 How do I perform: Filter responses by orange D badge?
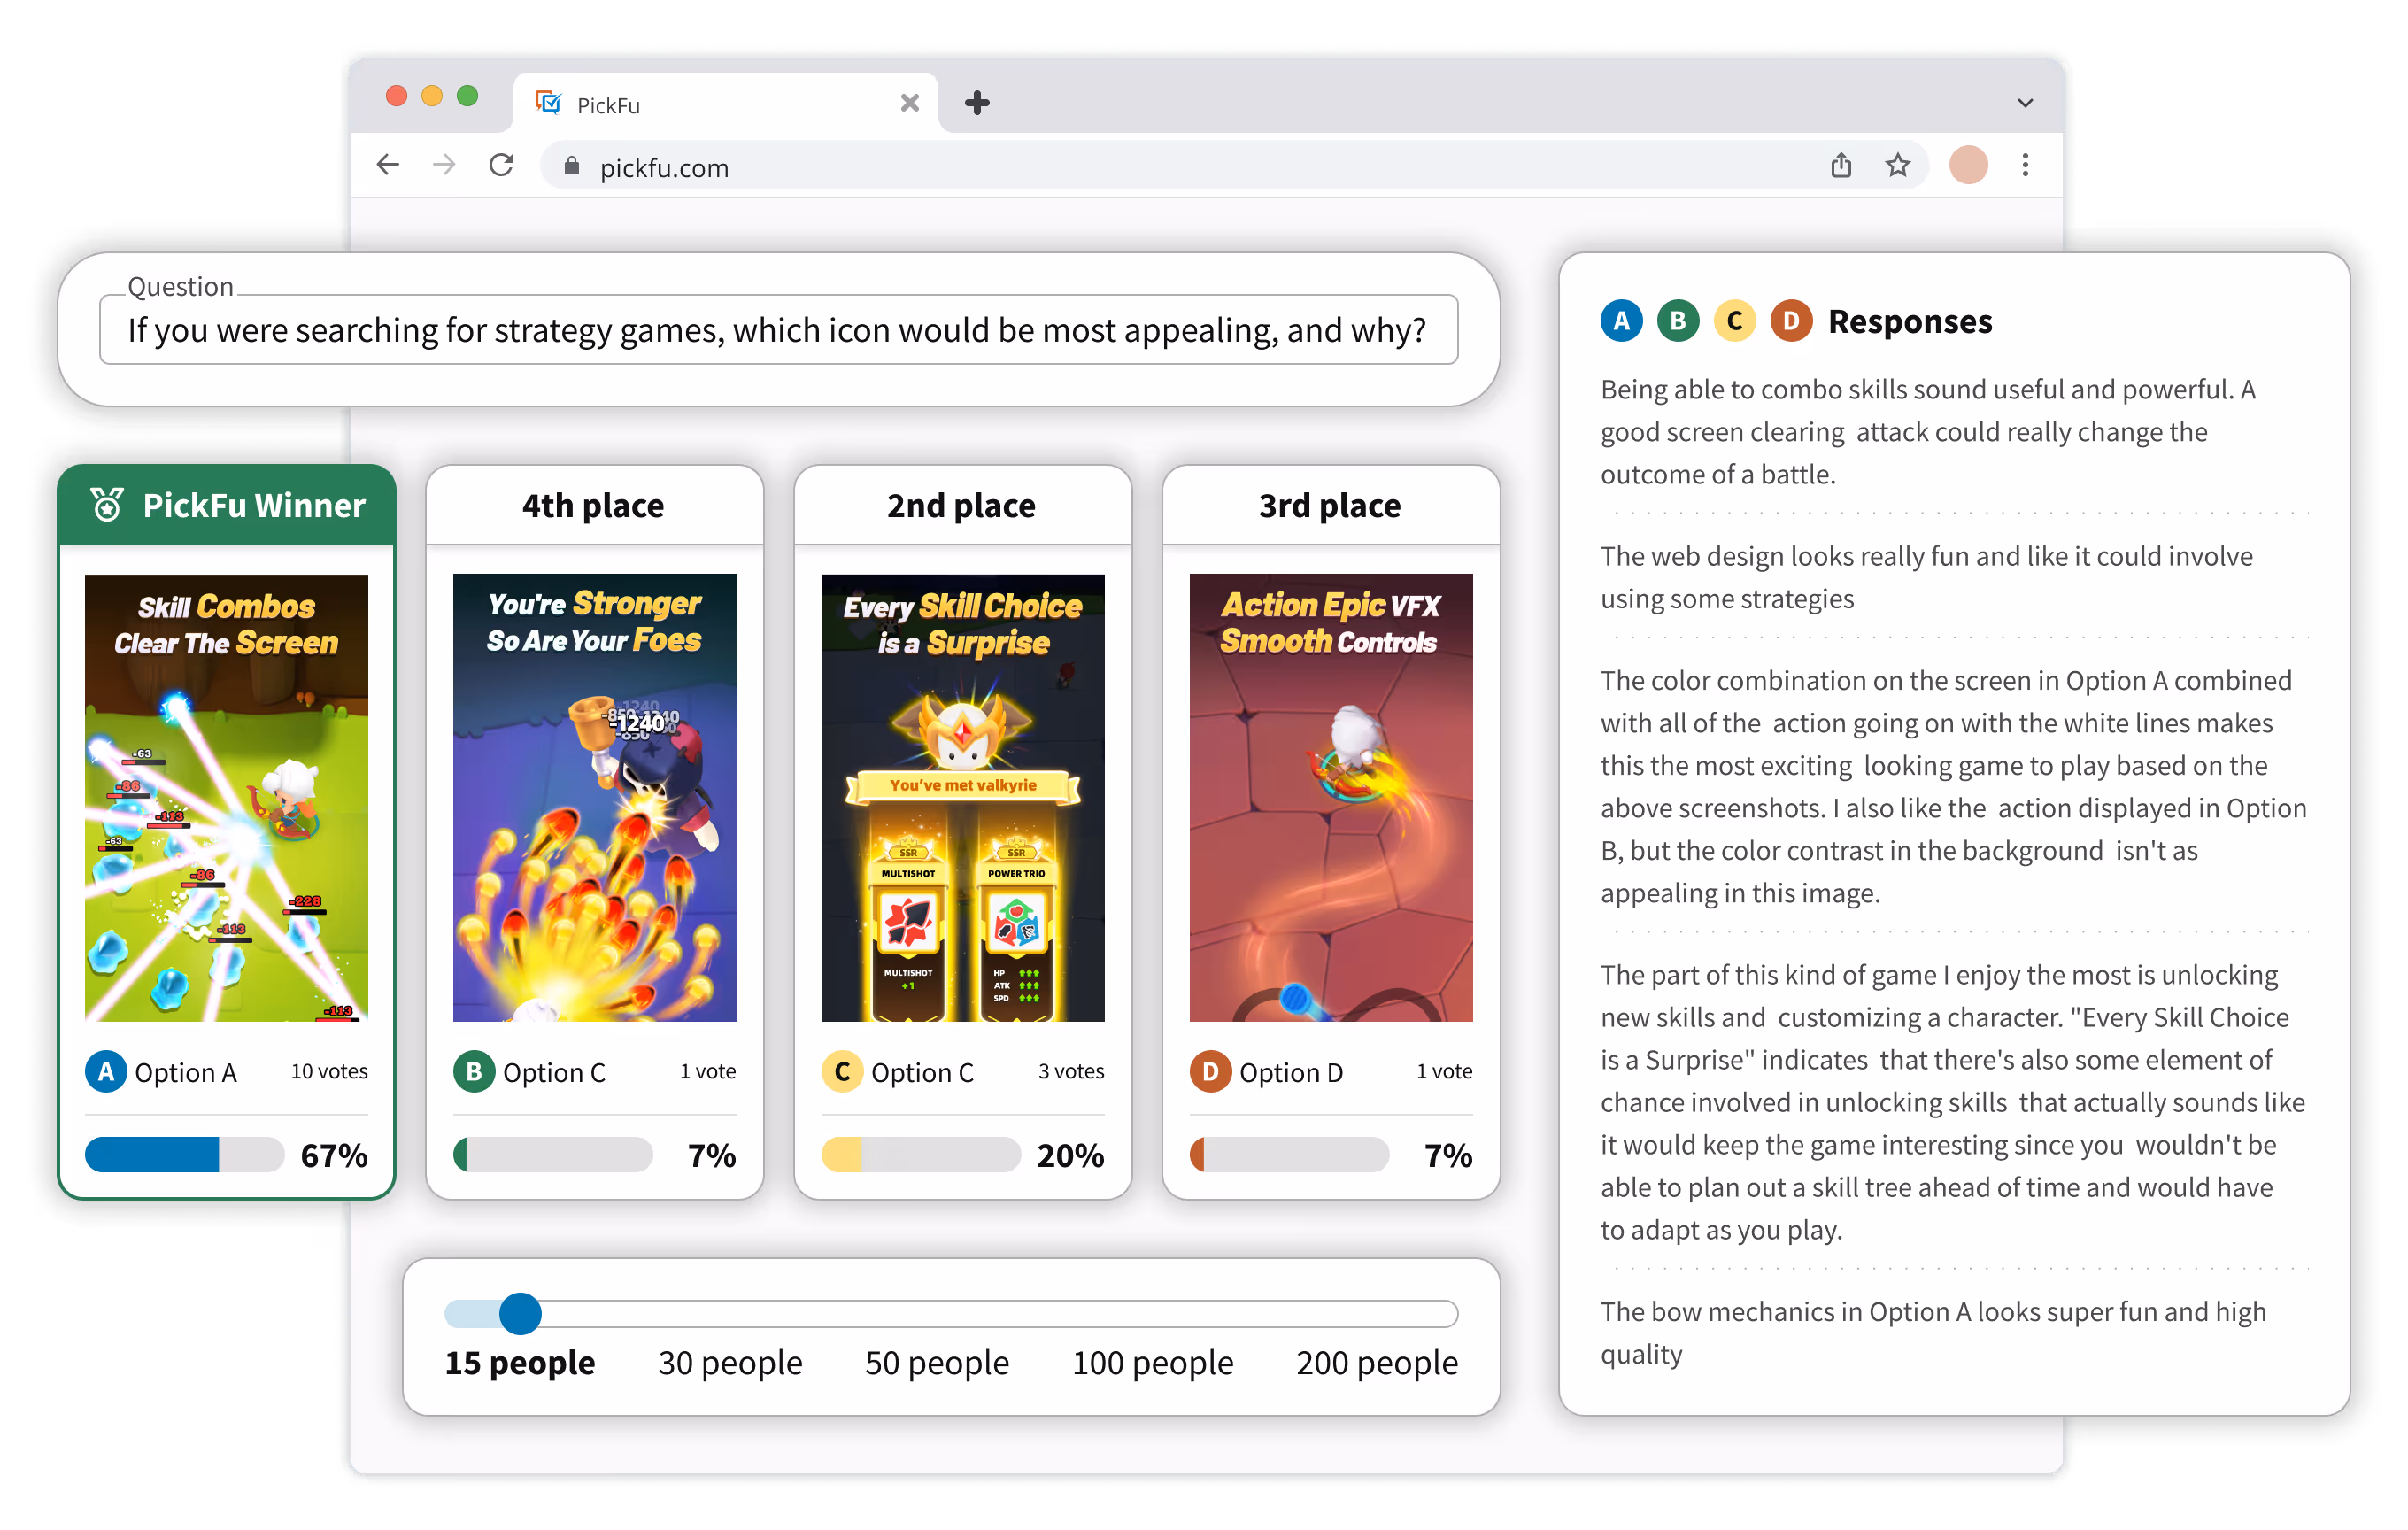(x=1791, y=321)
